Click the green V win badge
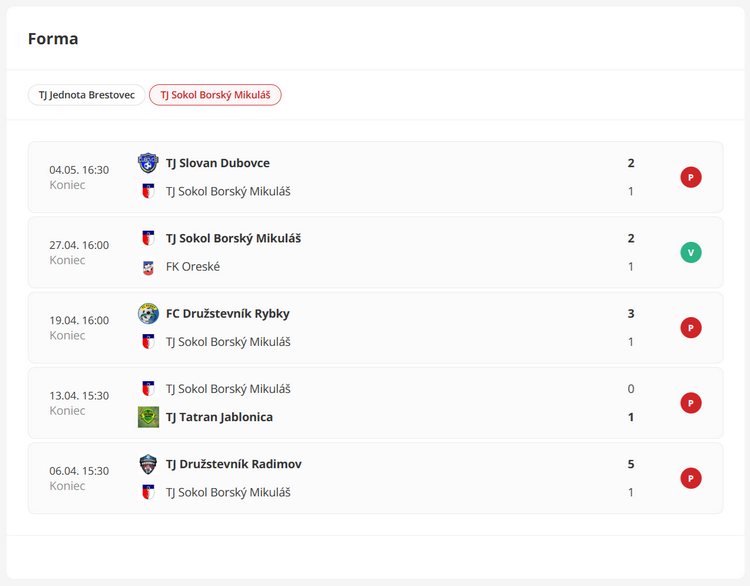 pyautogui.click(x=691, y=253)
